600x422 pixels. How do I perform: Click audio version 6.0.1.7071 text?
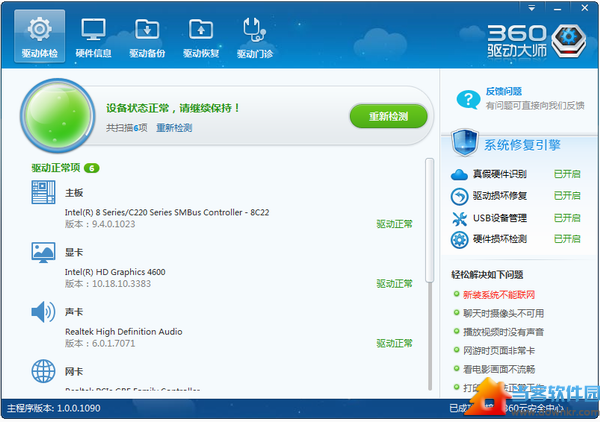tap(100, 344)
